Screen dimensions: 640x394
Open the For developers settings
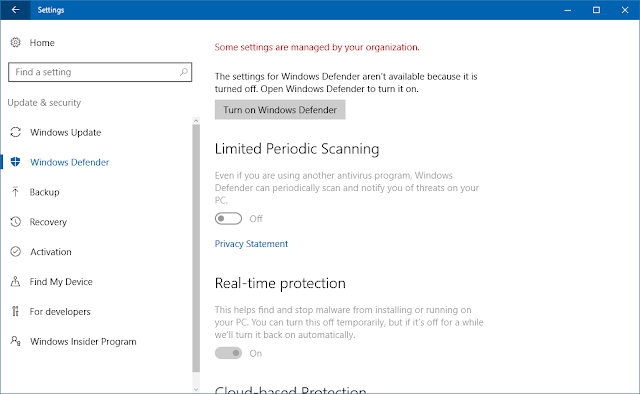[x=60, y=311]
